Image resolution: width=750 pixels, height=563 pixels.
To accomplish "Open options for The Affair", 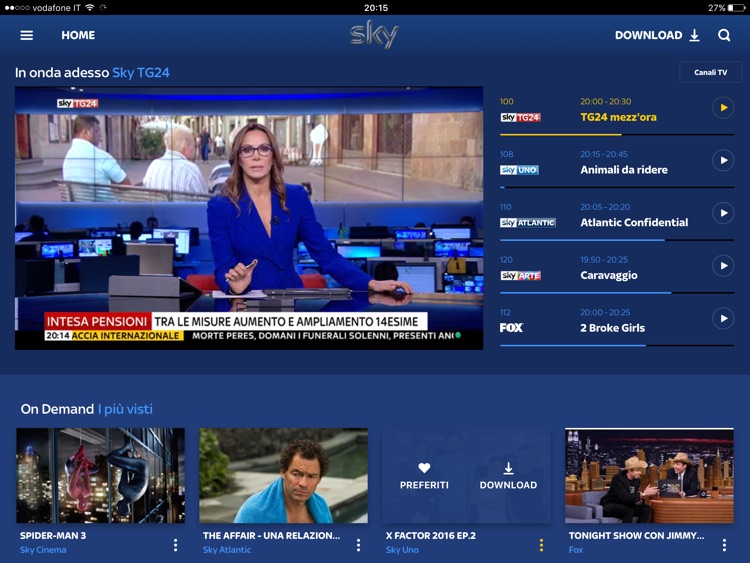I will (x=358, y=545).
